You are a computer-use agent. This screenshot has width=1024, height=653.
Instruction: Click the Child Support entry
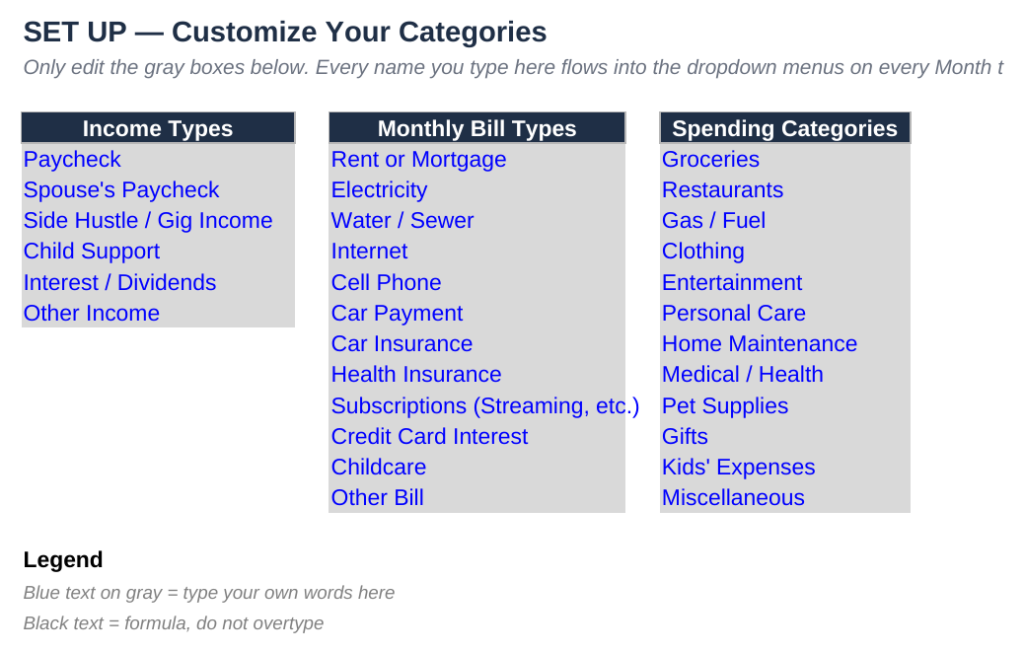point(158,251)
